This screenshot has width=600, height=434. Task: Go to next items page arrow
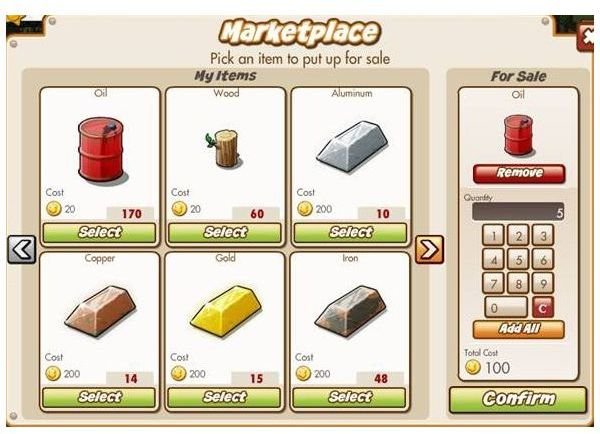click(429, 250)
